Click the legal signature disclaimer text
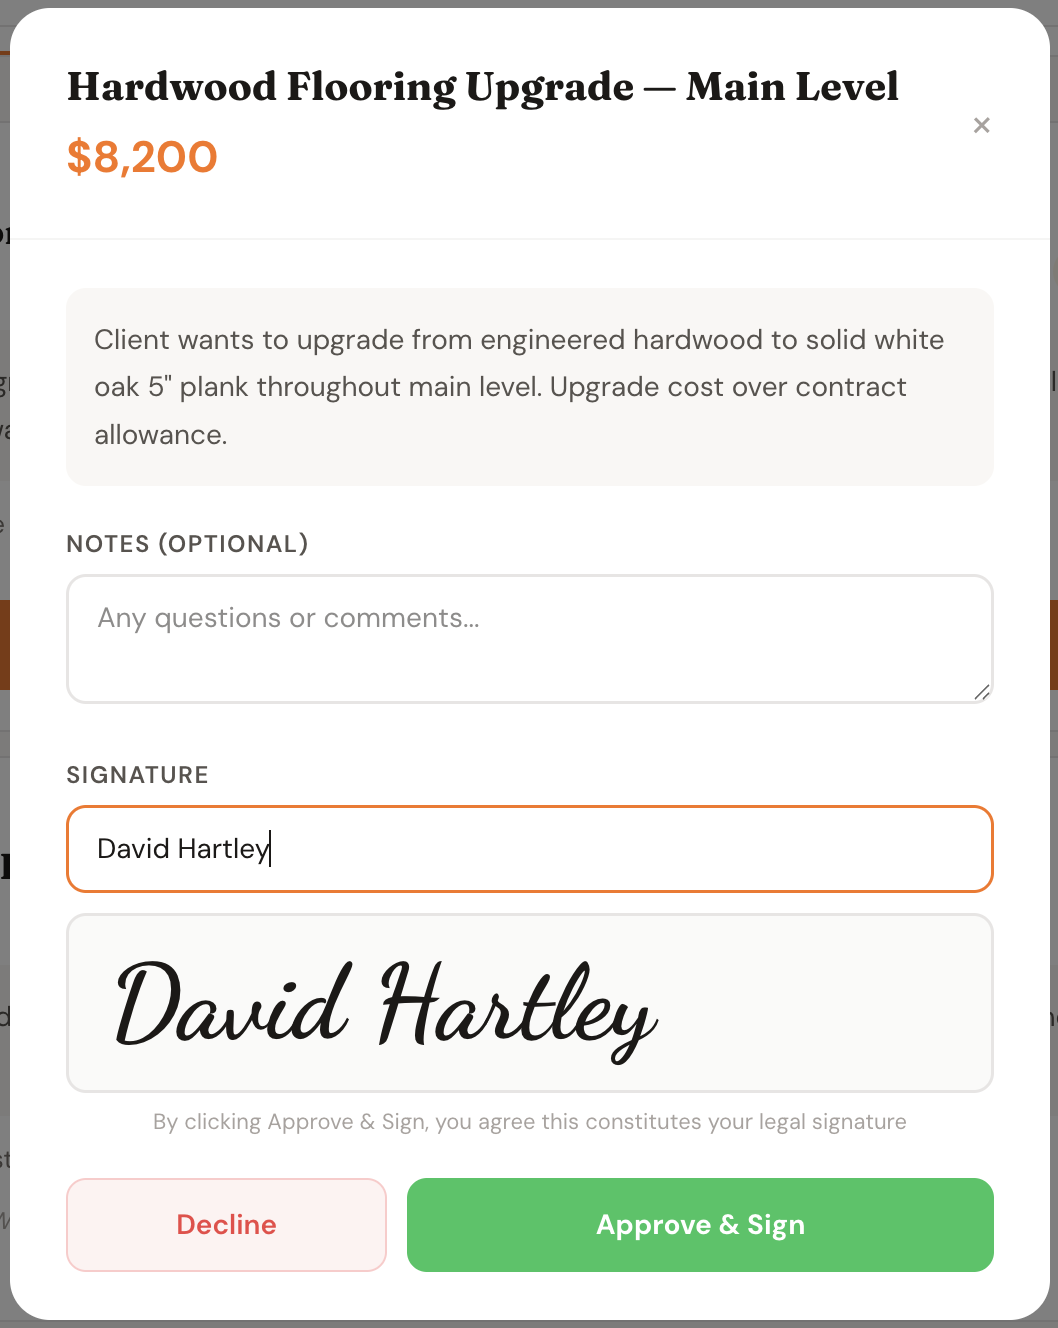The height and width of the screenshot is (1328, 1058). 529,1122
